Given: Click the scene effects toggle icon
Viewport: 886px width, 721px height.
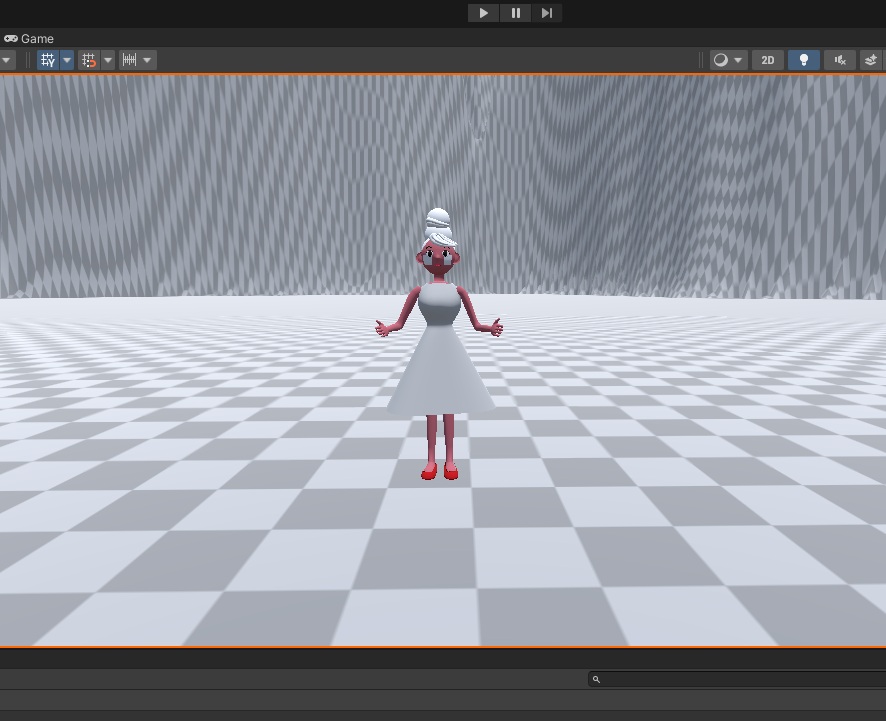Looking at the screenshot, I should [x=871, y=60].
